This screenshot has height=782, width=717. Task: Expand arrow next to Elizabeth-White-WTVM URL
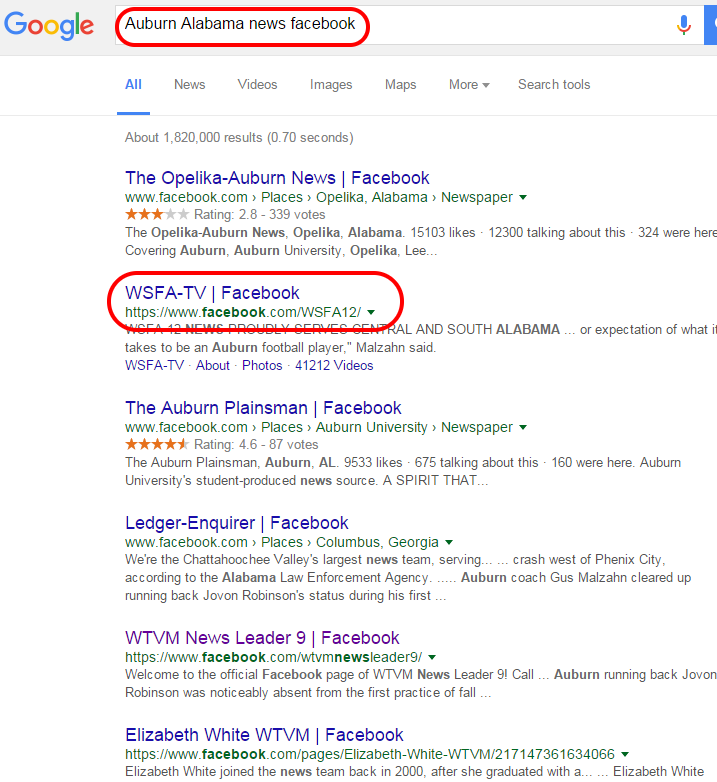tap(625, 755)
